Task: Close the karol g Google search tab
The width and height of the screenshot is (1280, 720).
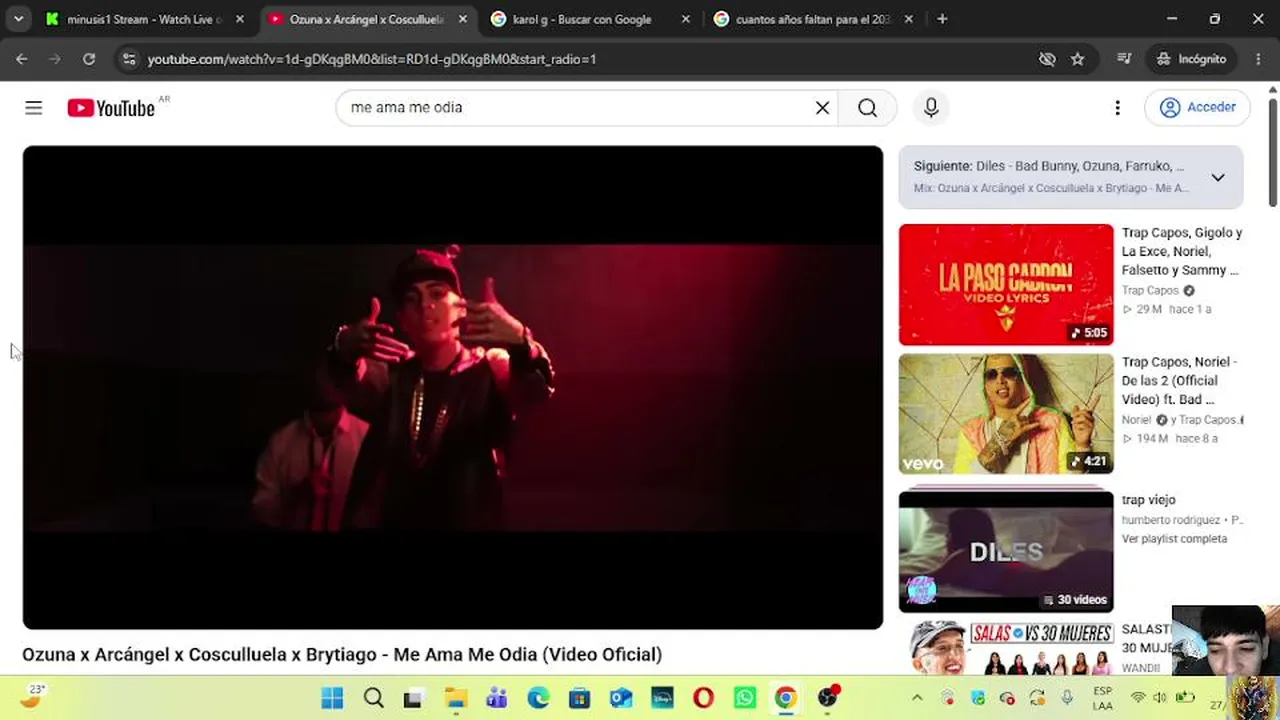Action: [685, 19]
